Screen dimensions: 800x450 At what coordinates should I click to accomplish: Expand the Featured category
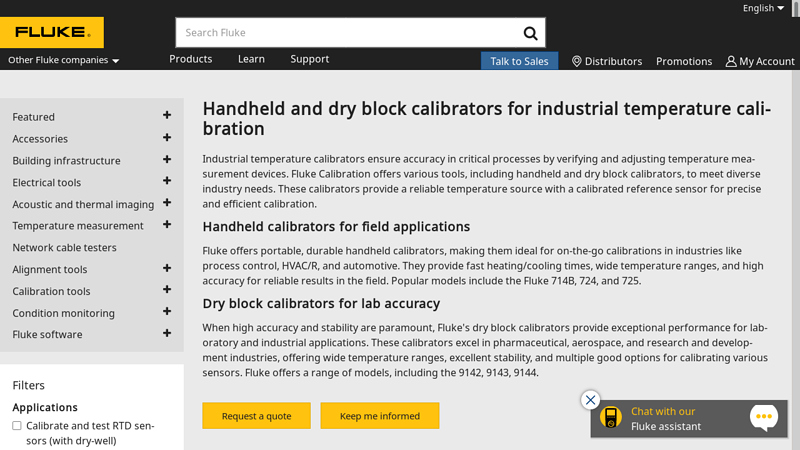pyautogui.click(x=167, y=115)
